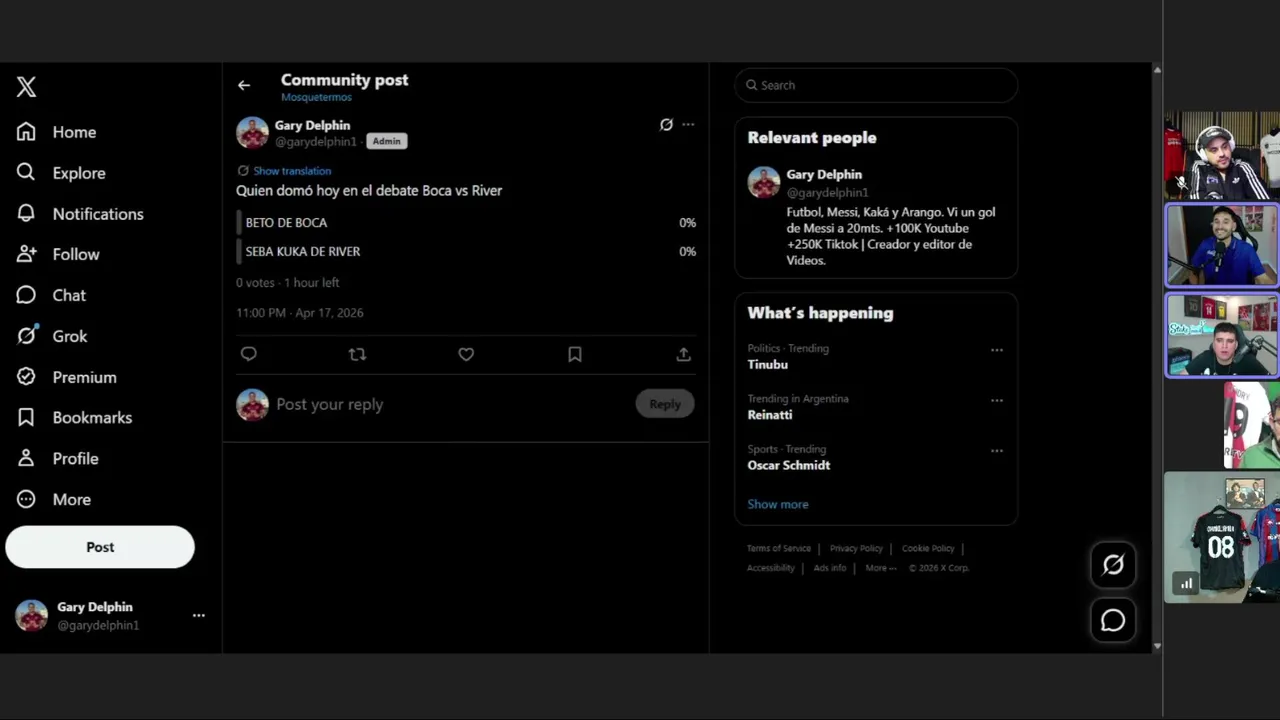Open the Mosquetermos community link
The height and width of the screenshot is (720, 1280).
pyautogui.click(x=316, y=97)
